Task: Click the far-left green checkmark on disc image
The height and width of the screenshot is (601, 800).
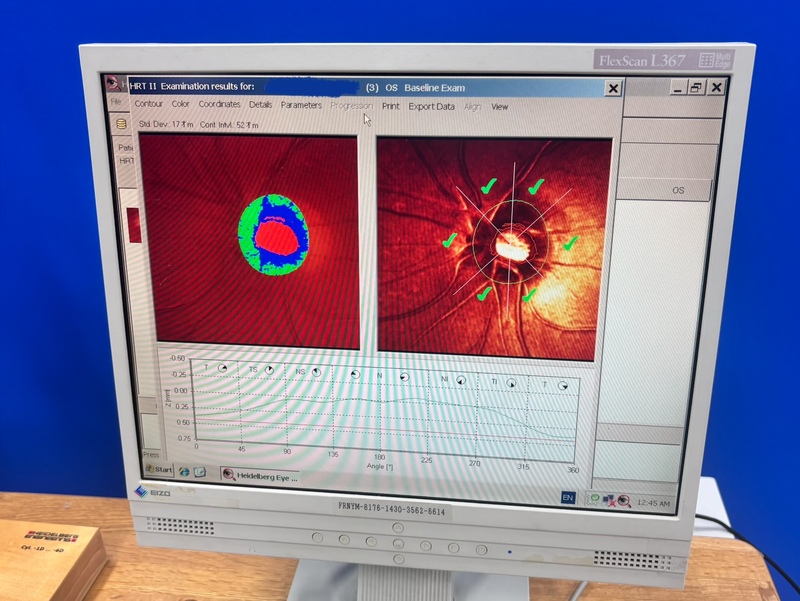Action: 450,240
